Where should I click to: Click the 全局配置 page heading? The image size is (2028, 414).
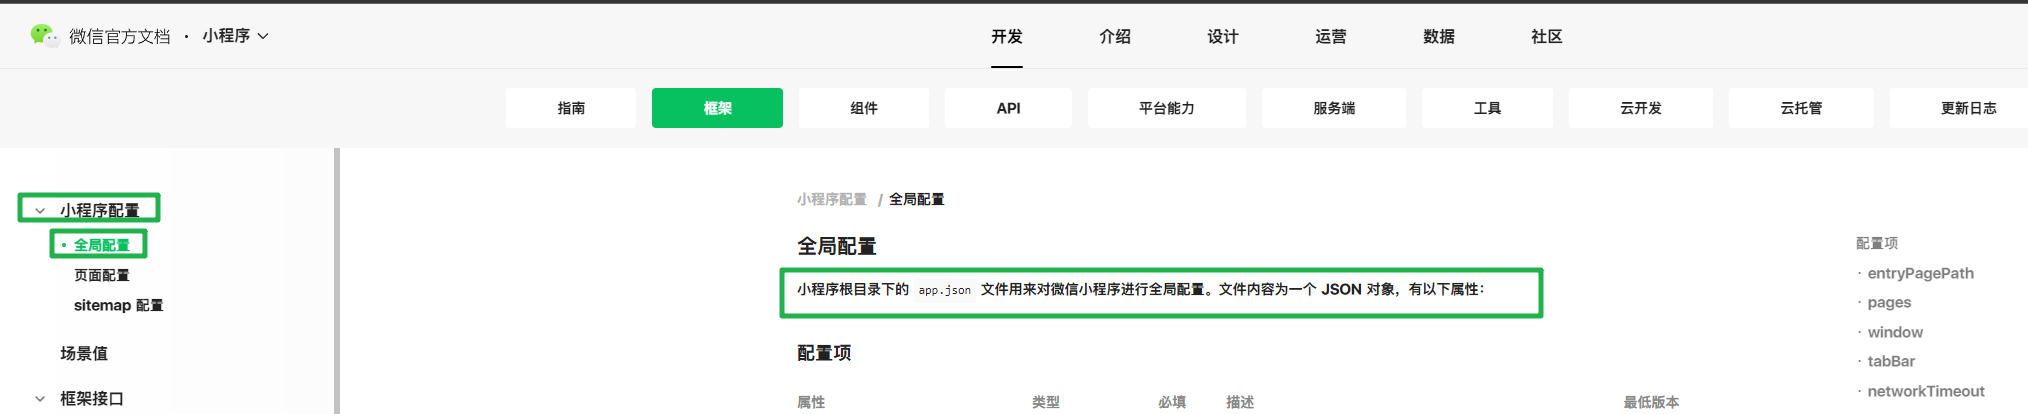click(x=836, y=246)
